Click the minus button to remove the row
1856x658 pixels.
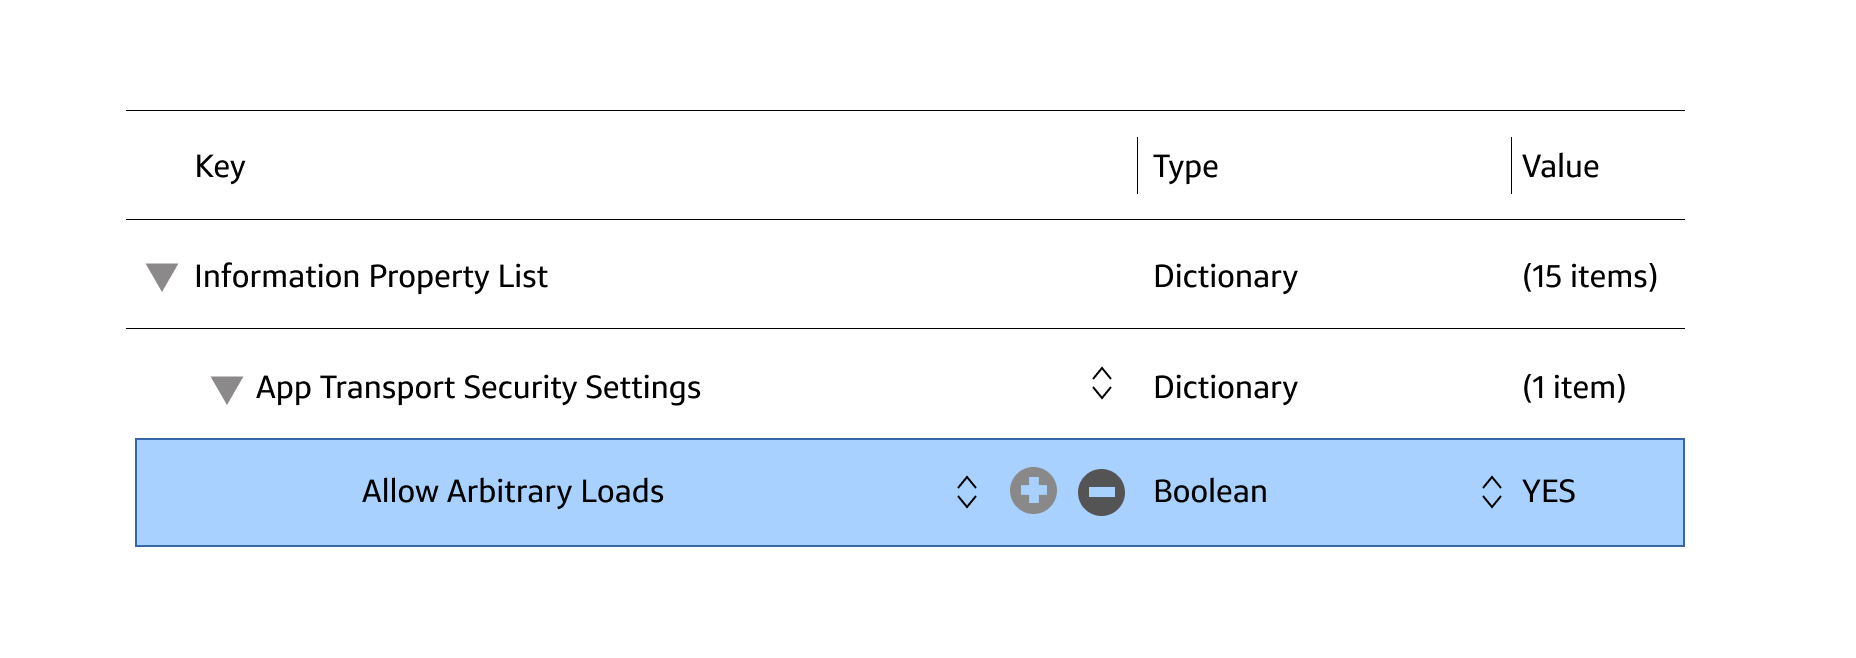[1101, 492]
